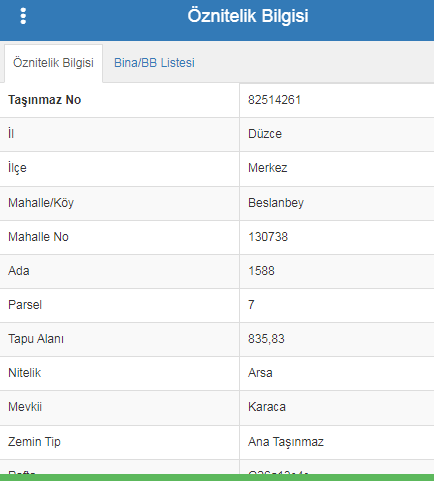
Task: Select the Mahalle No value 130738
Action: click(268, 237)
